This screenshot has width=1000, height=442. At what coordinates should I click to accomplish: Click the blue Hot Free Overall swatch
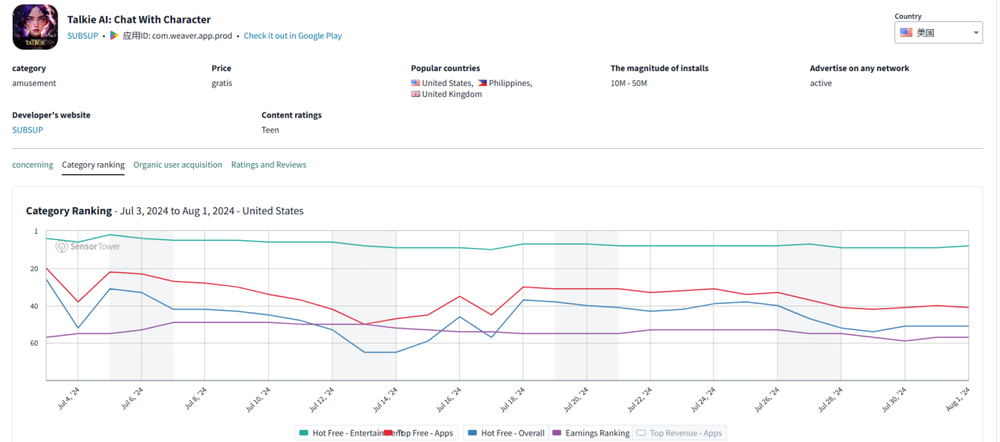pos(473,433)
